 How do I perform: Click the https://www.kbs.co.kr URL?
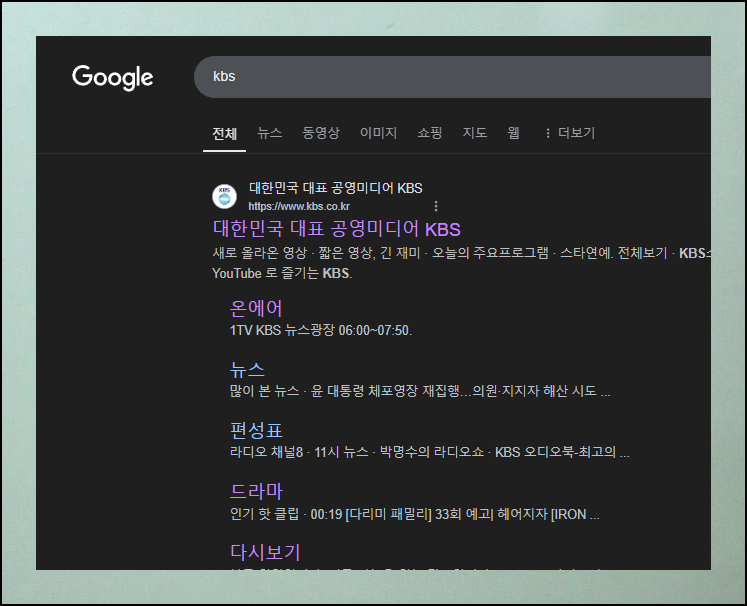tap(299, 206)
